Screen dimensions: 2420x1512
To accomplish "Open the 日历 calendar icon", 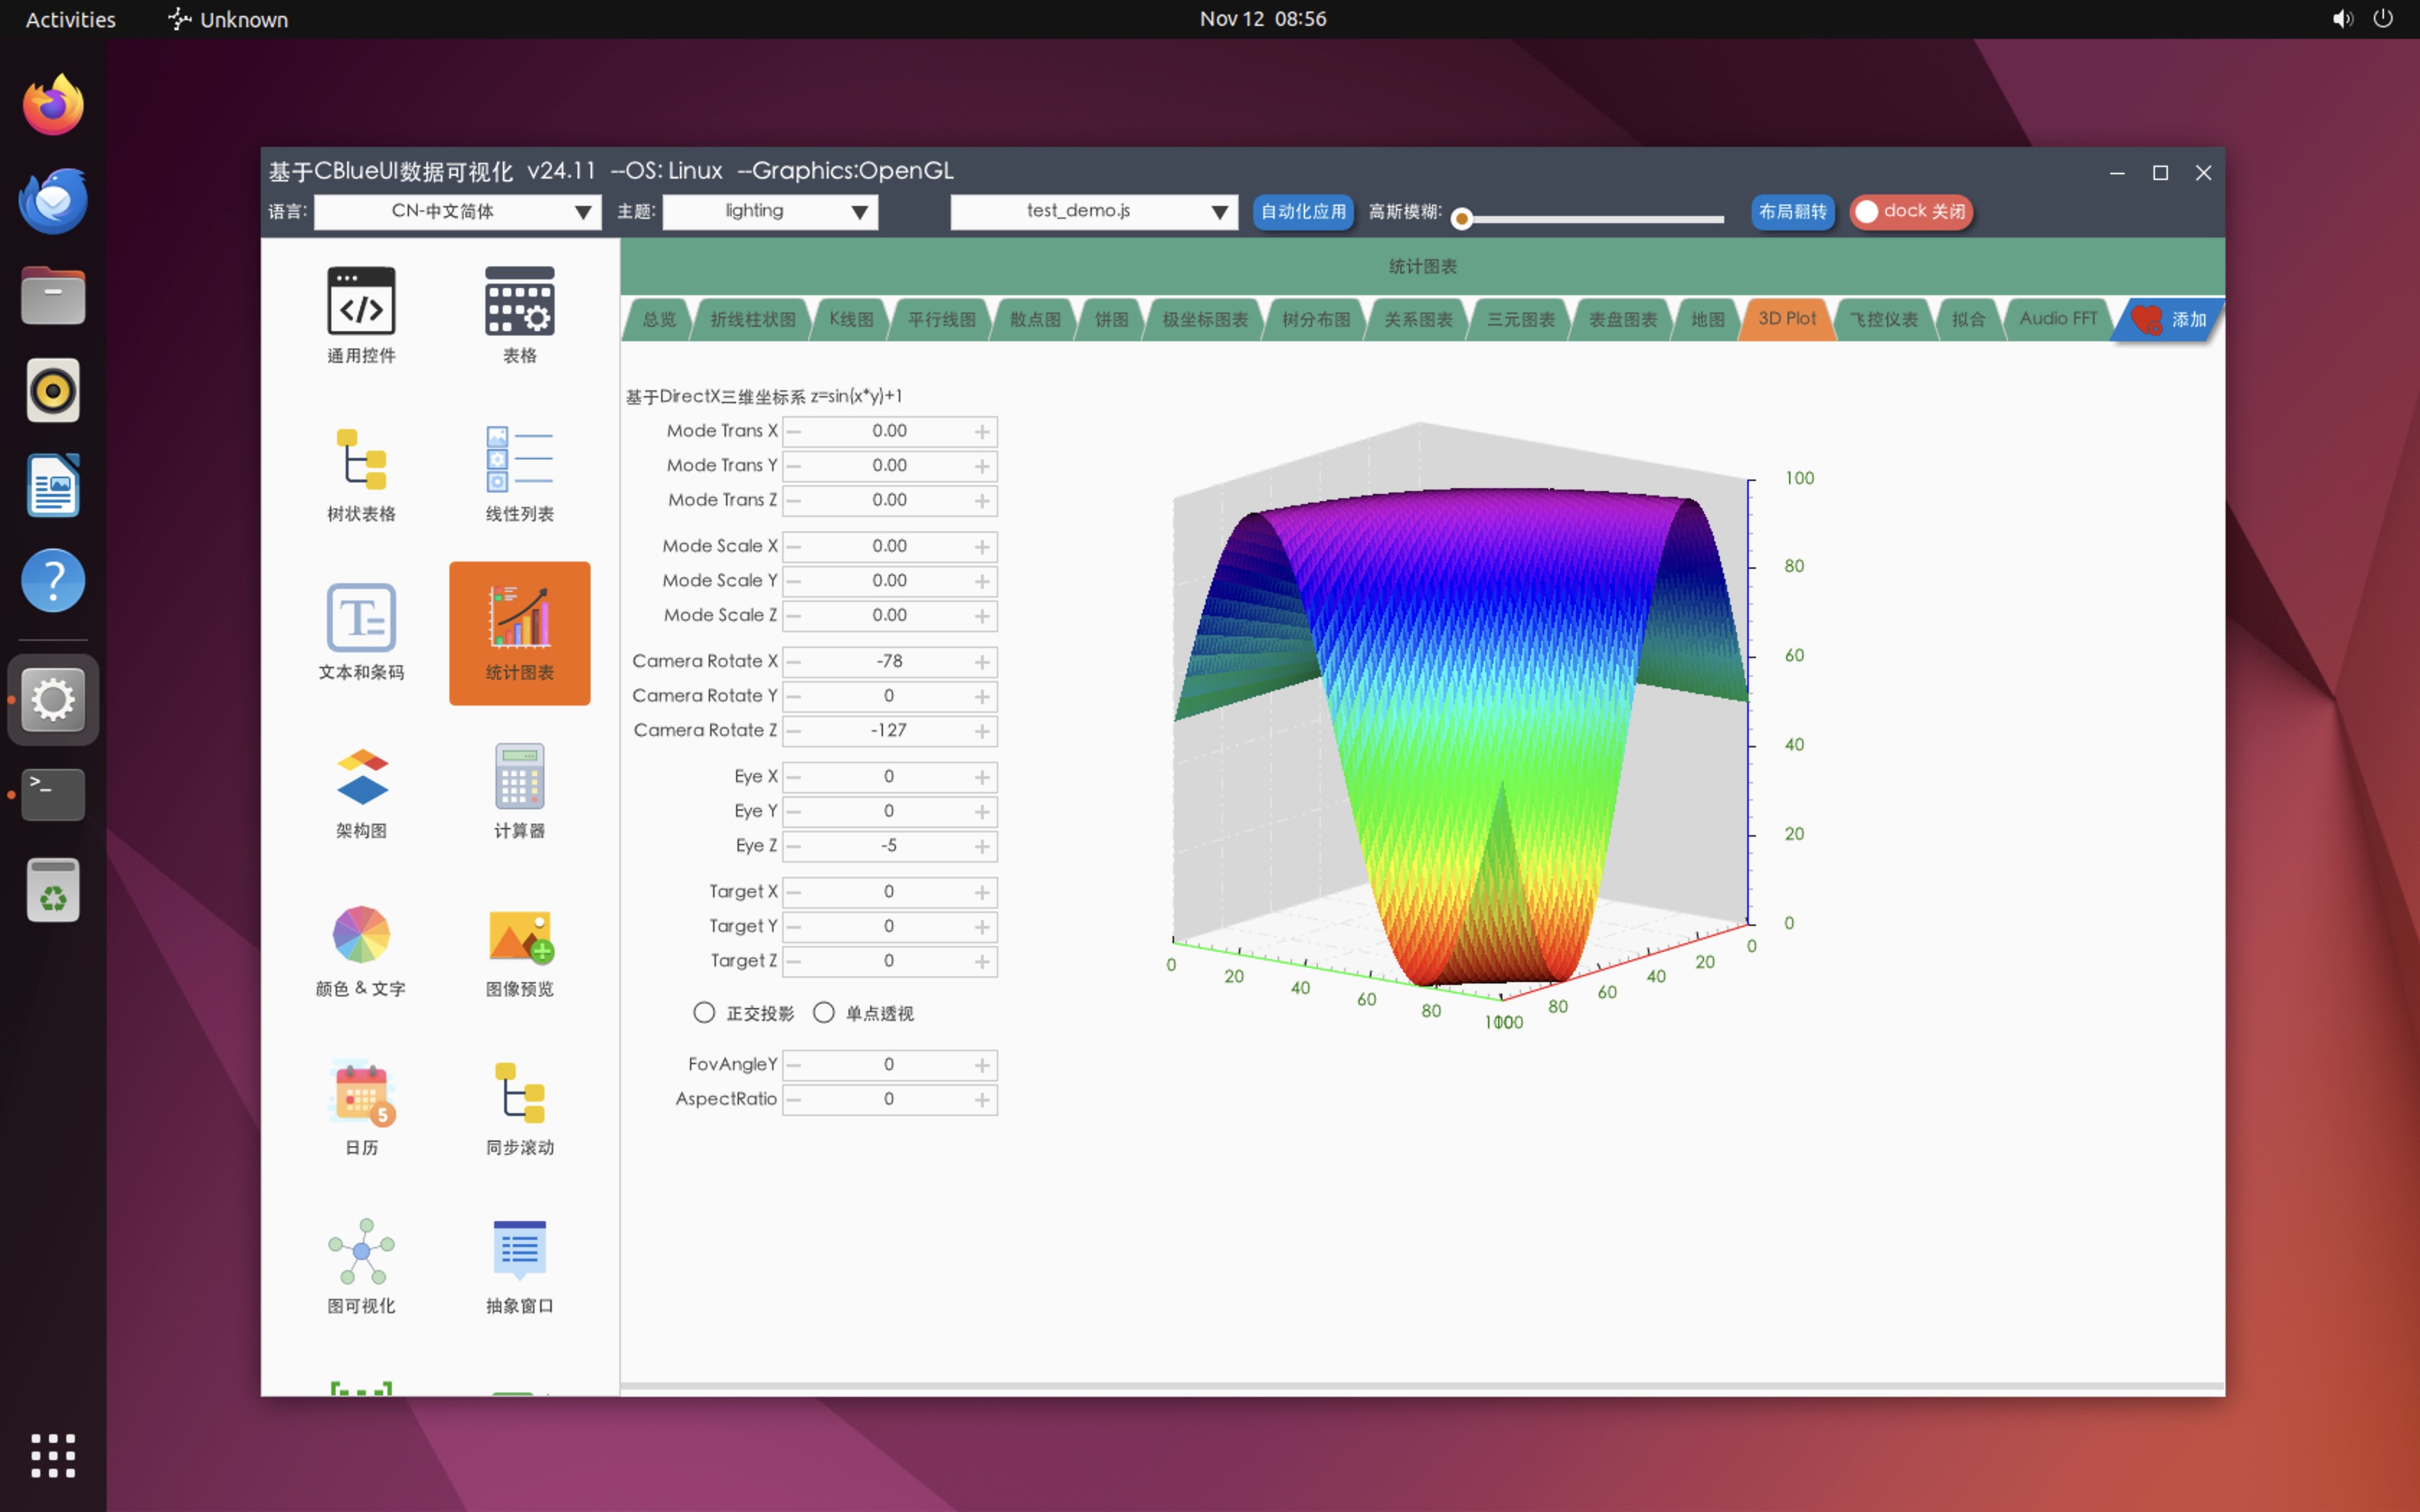I will 361,1093.
